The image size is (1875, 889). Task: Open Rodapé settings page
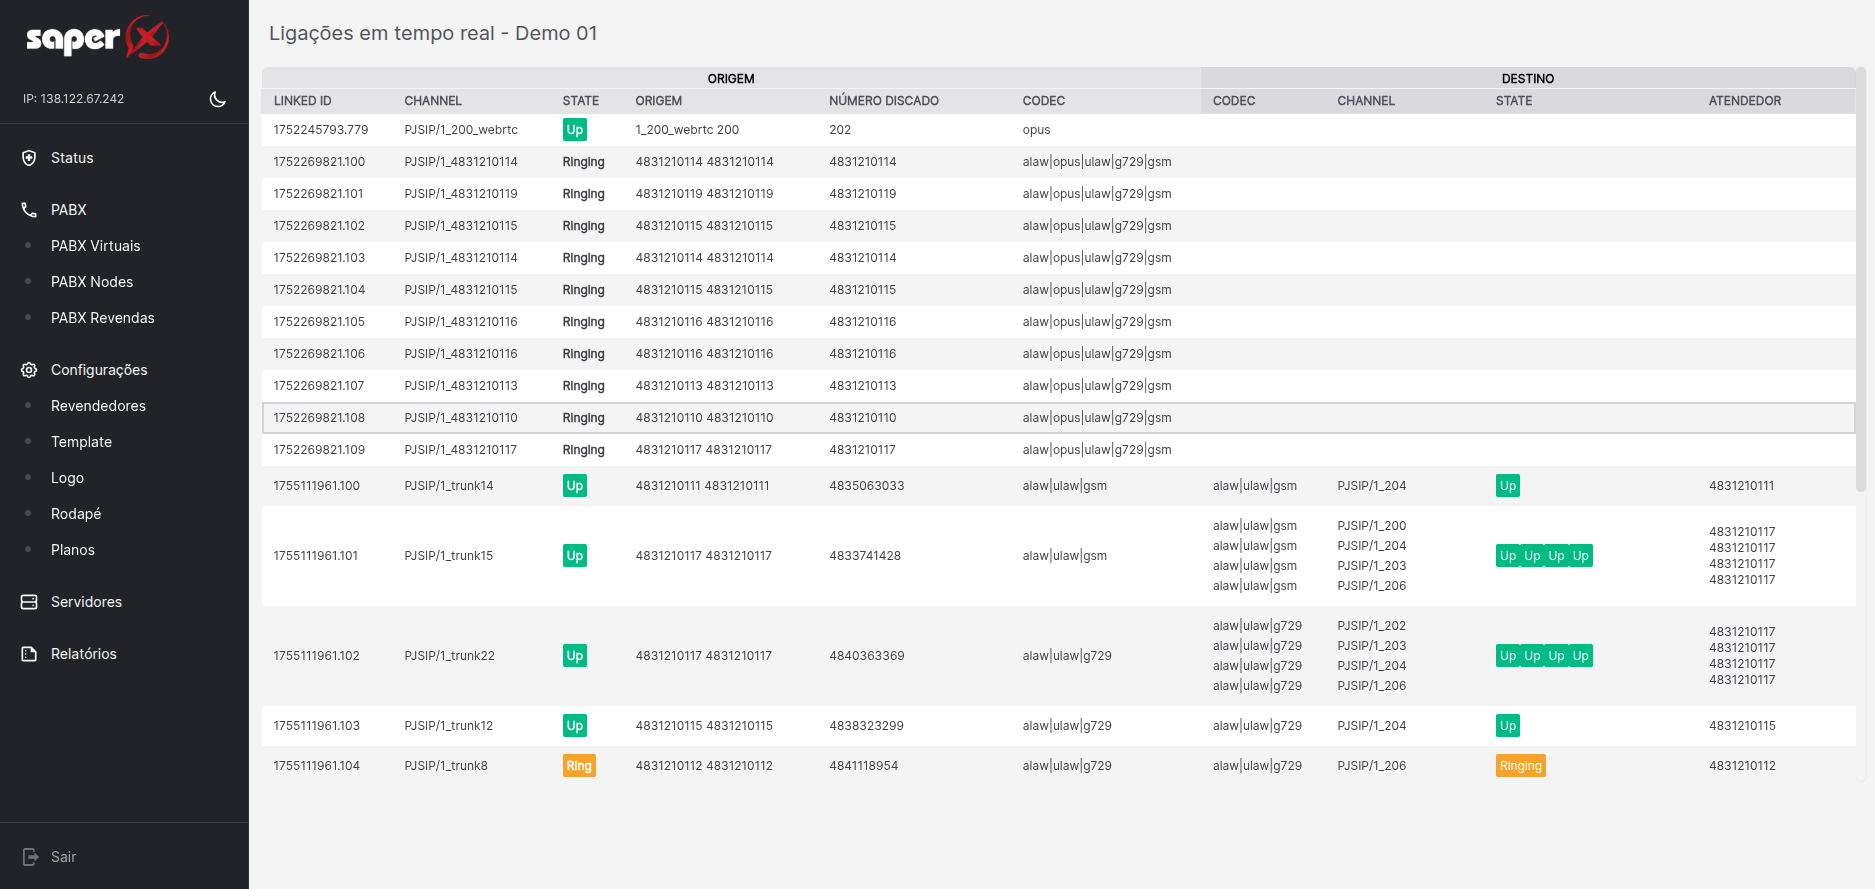tap(76, 514)
